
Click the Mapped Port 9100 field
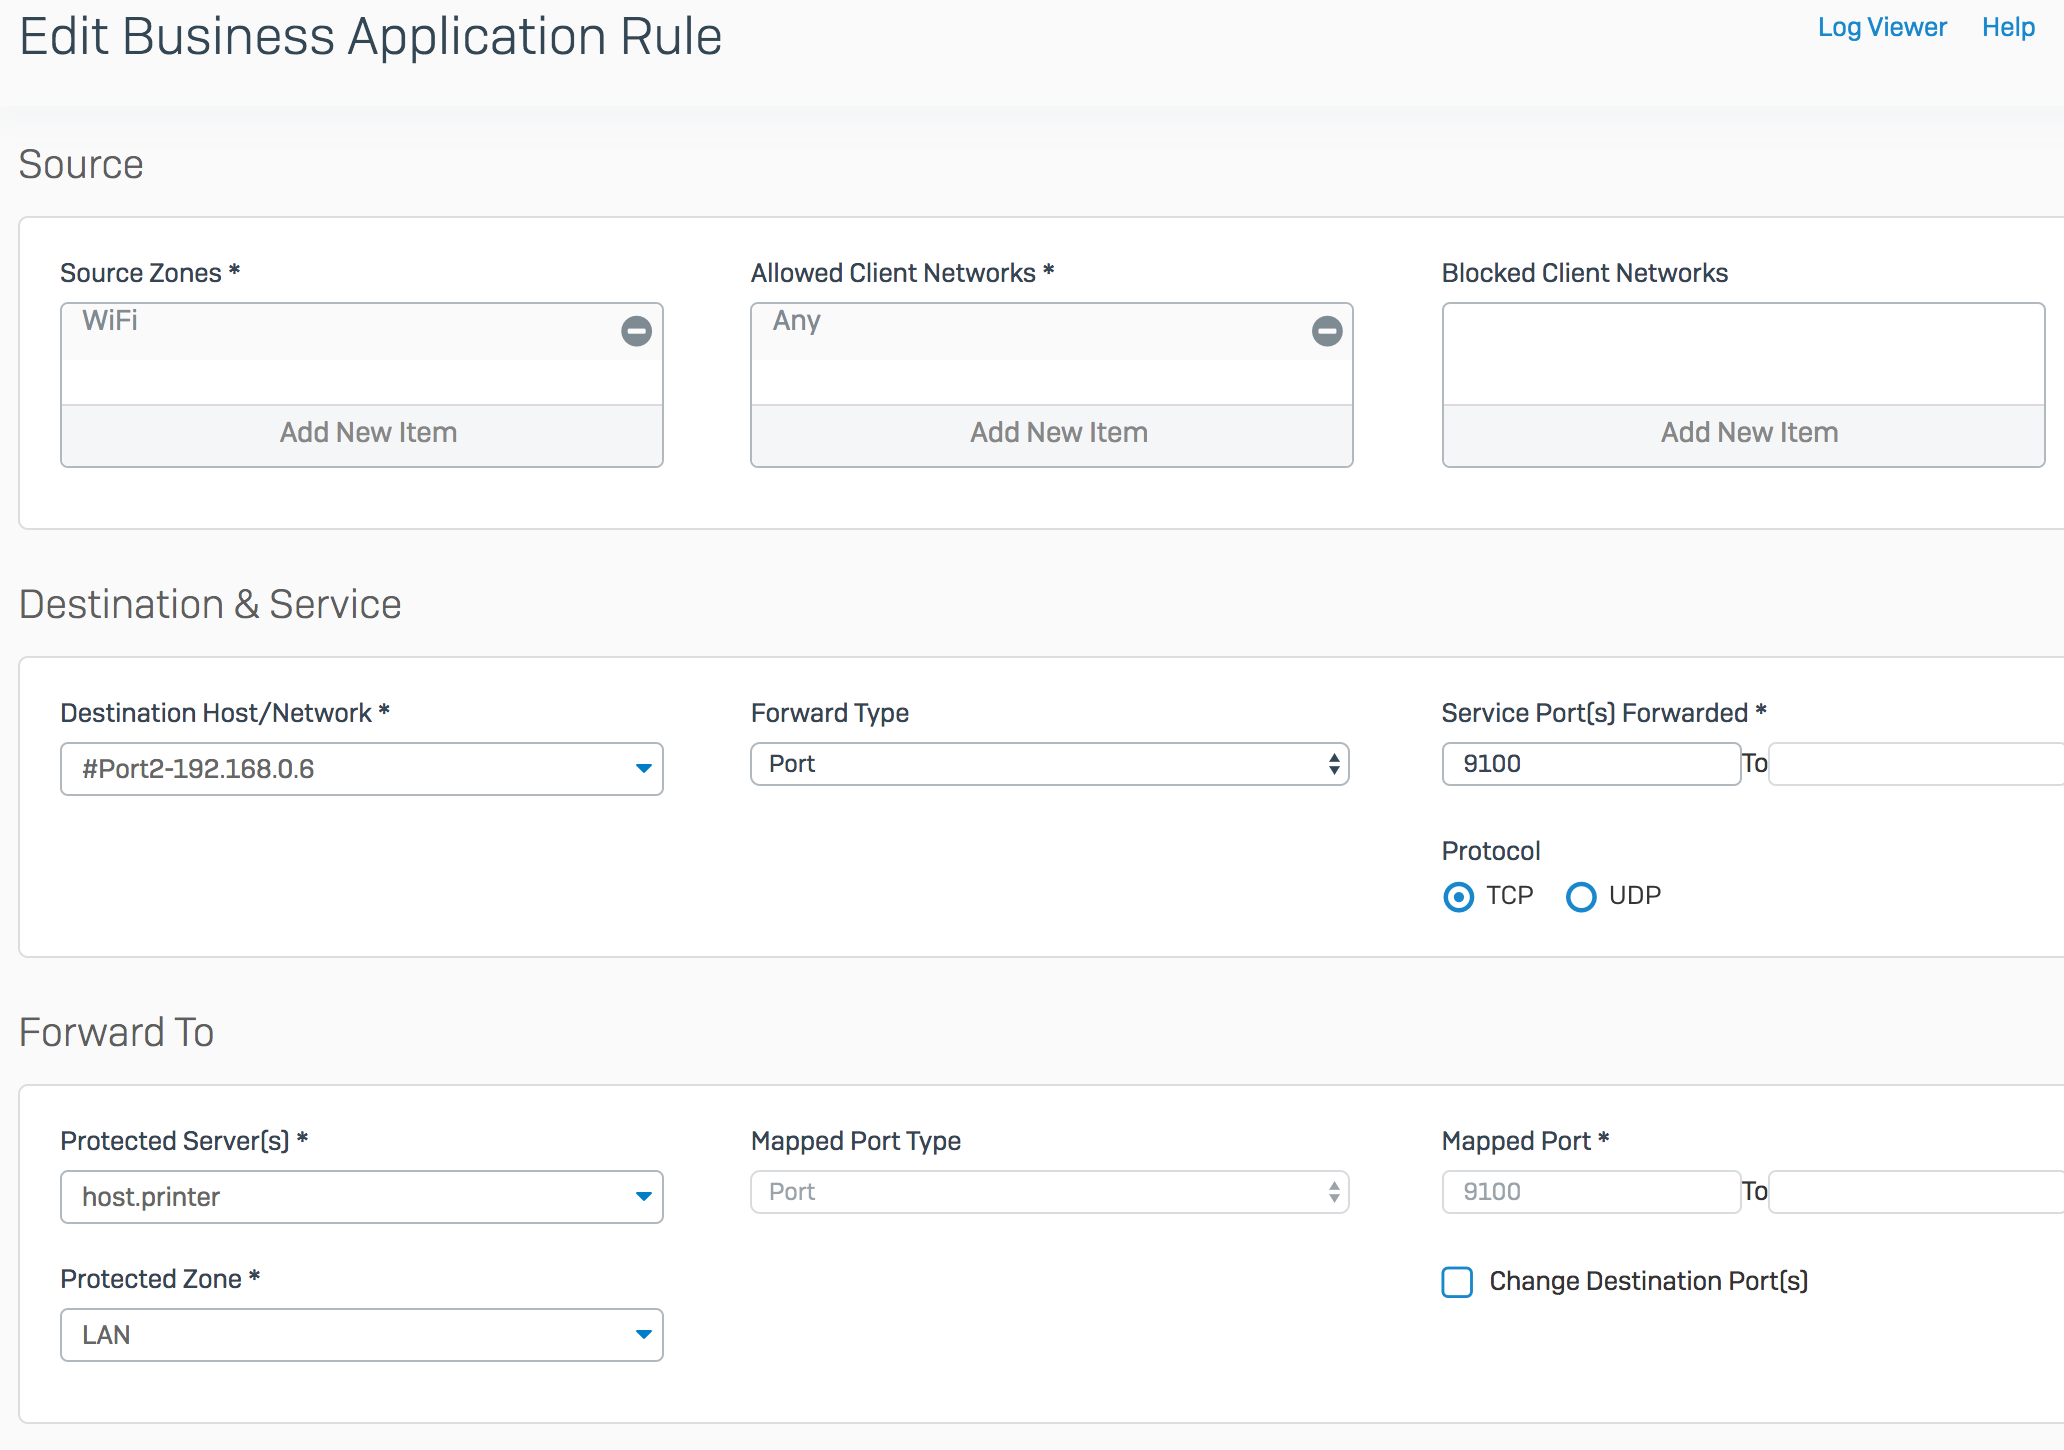1591,1192
